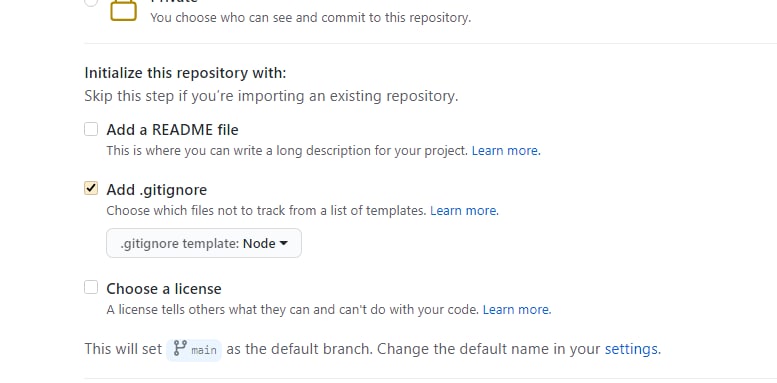Click the Initialize this repository with heading
777x383 pixels.
coord(185,73)
